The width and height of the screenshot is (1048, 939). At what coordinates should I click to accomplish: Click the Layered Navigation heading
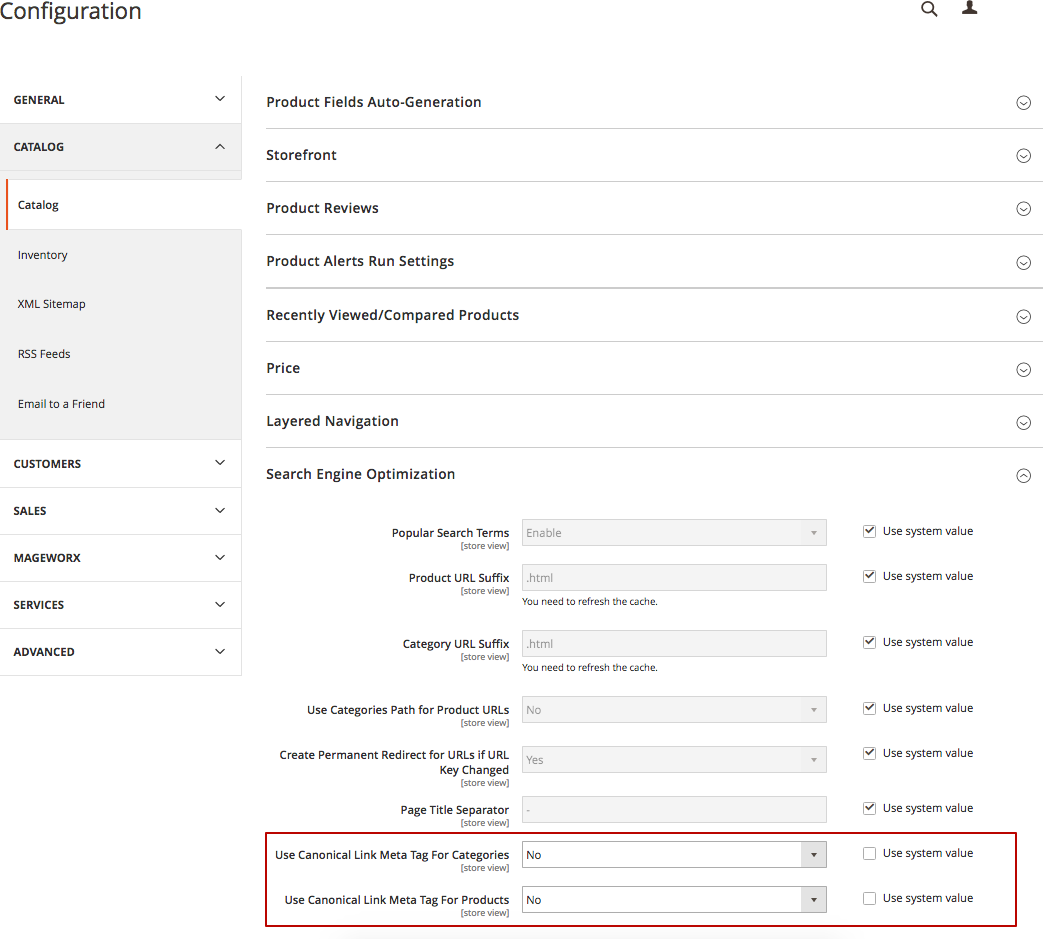pyautogui.click(x=332, y=422)
